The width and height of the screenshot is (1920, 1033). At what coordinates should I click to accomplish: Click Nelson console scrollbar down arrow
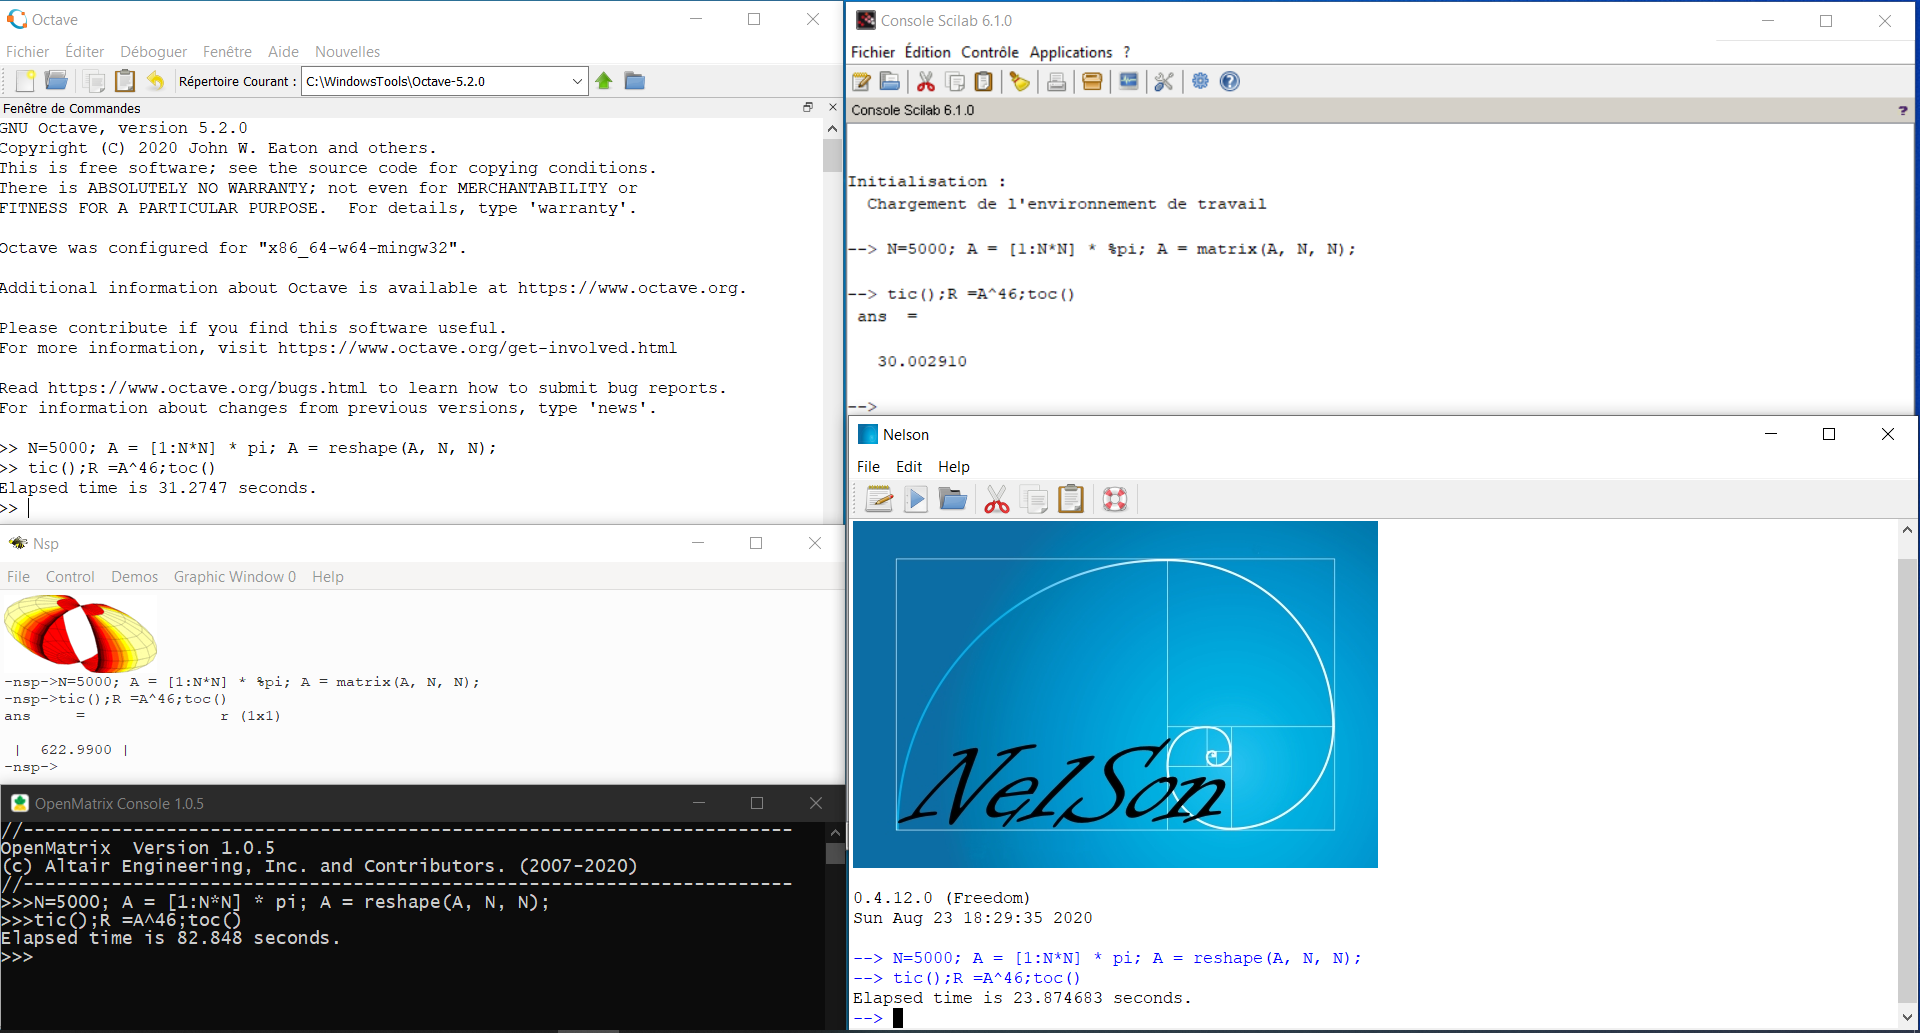[1907, 1017]
